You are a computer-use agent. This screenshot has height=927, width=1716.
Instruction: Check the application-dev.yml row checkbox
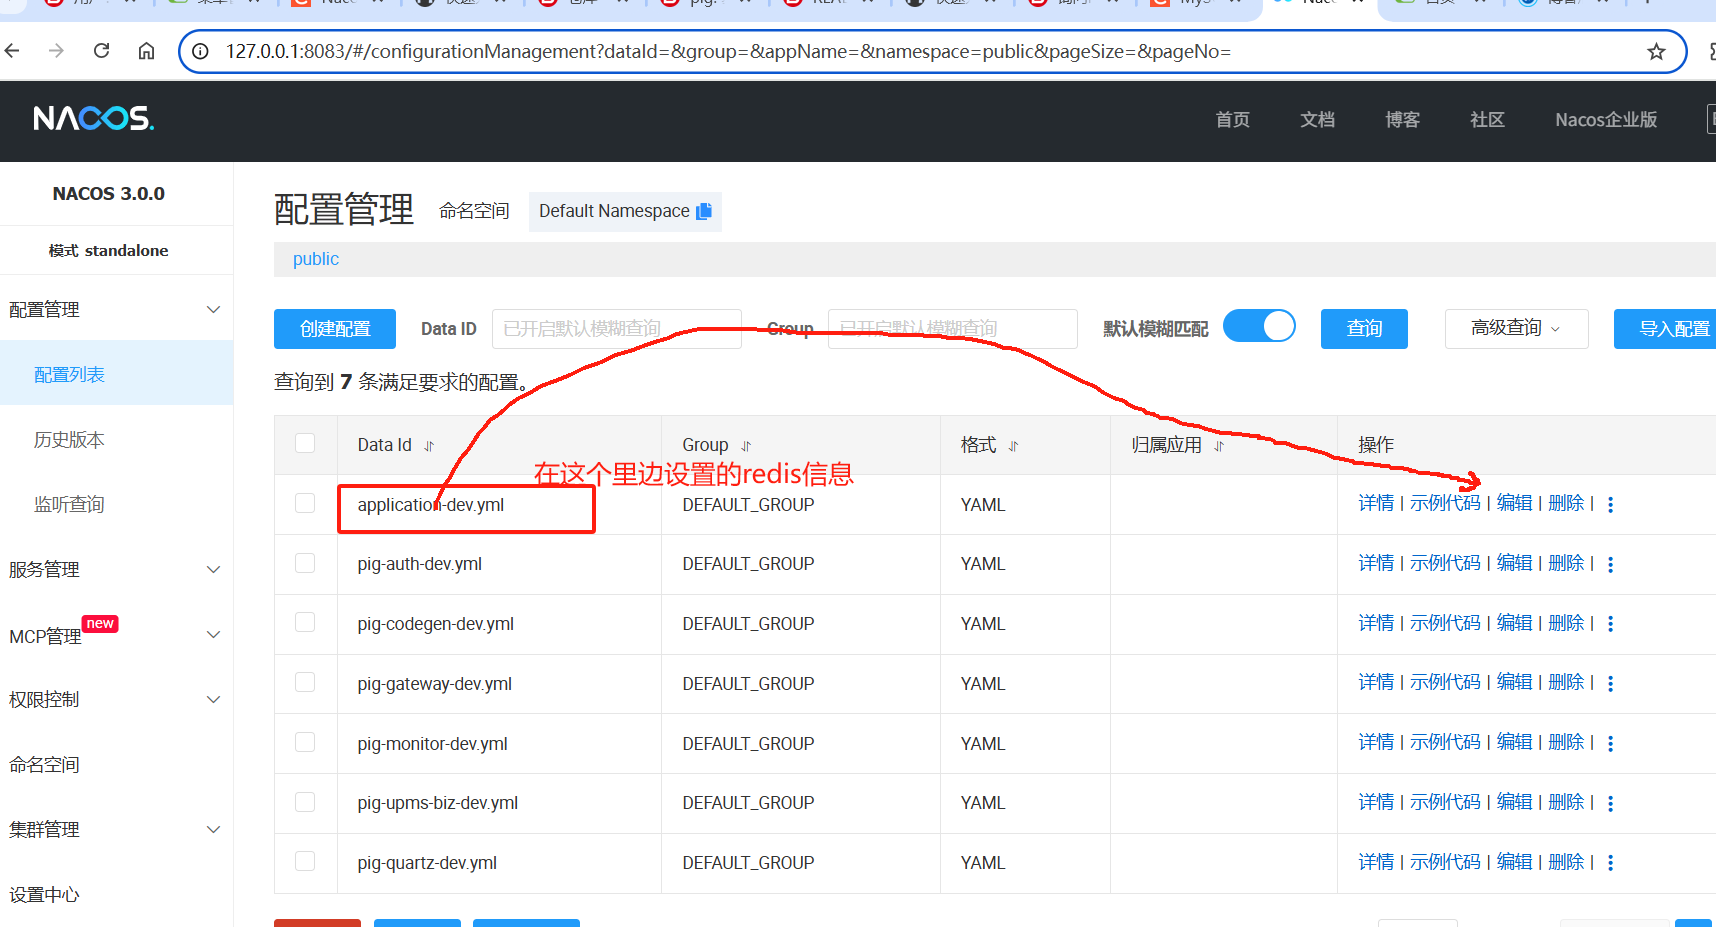305,503
